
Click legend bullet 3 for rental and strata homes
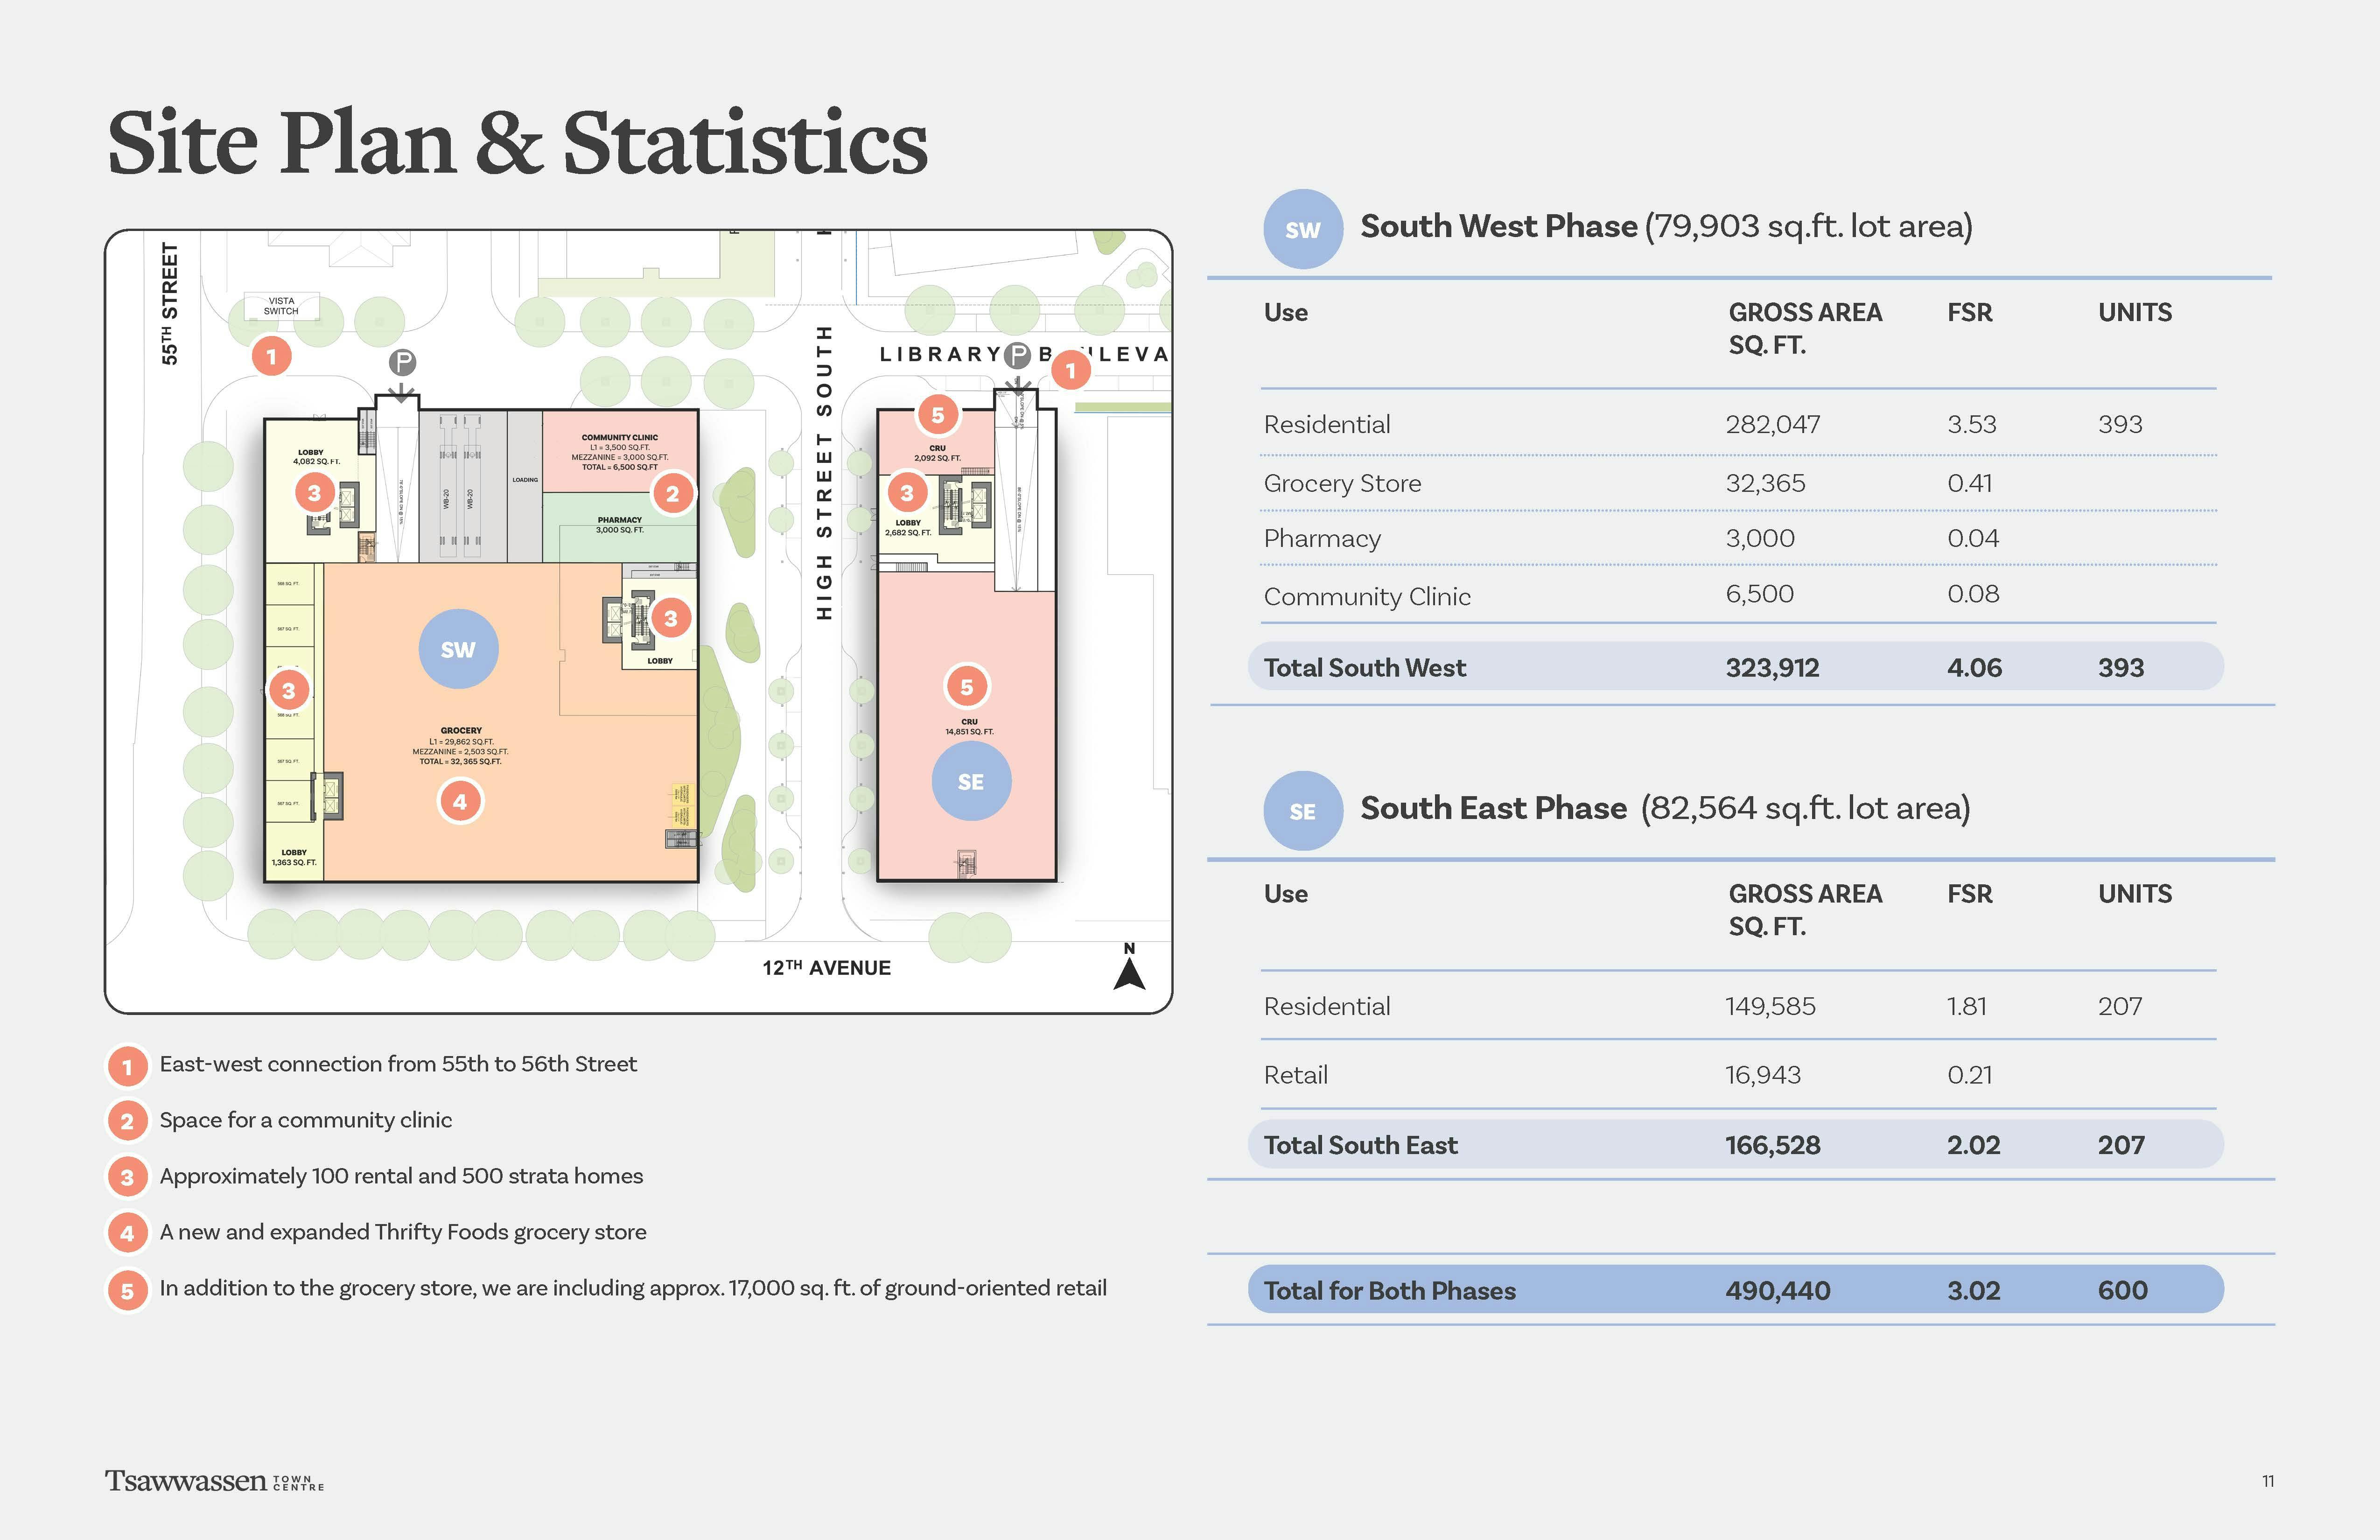[127, 1177]
